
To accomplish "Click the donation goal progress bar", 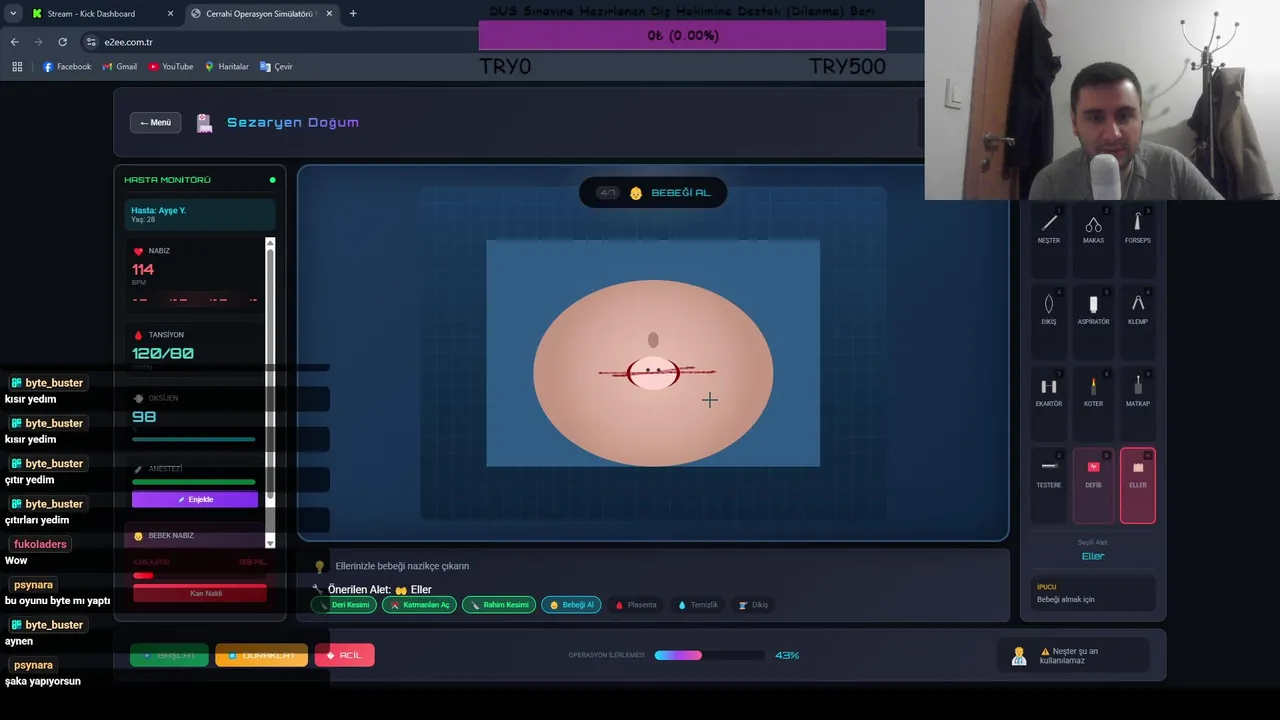I will click(x=682, y=35).
